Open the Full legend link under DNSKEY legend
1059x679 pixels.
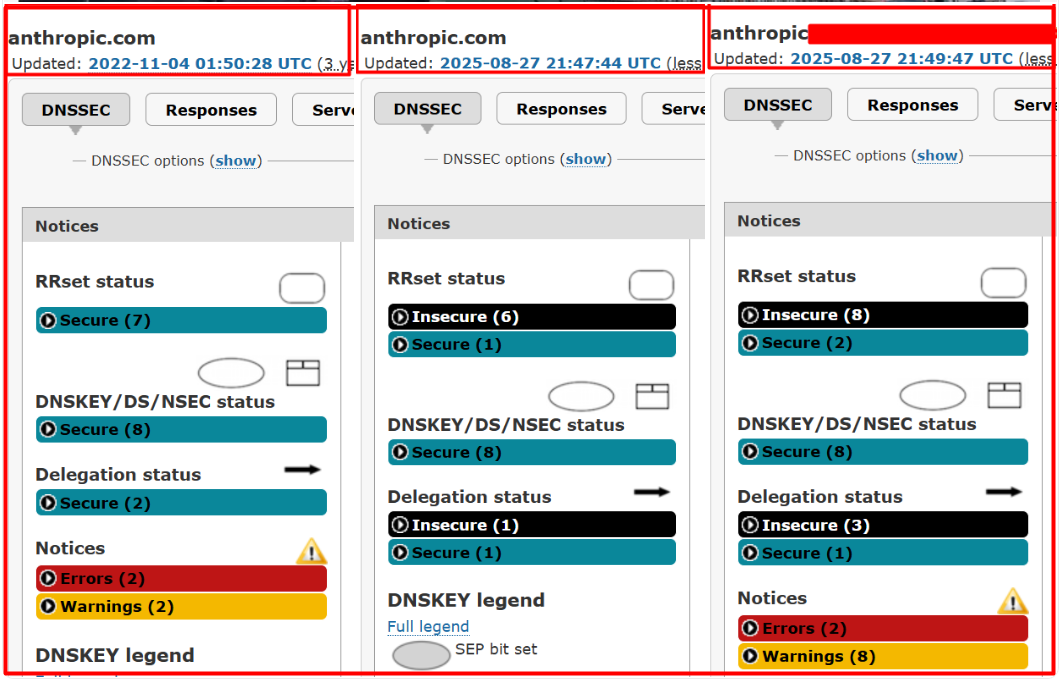point(428,627)
